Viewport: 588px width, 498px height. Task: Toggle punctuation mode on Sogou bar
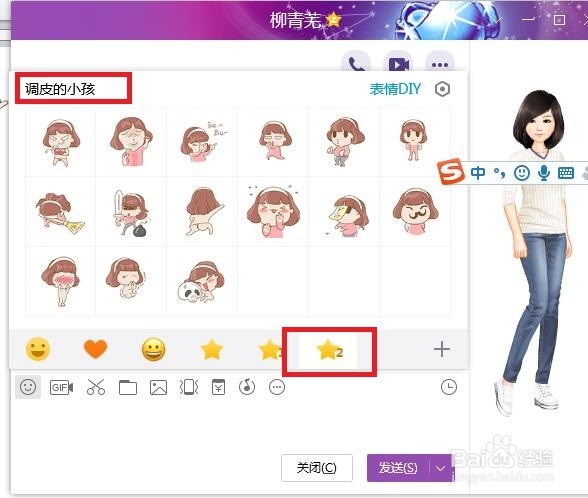pyautogui.click(x=499, y=173)
